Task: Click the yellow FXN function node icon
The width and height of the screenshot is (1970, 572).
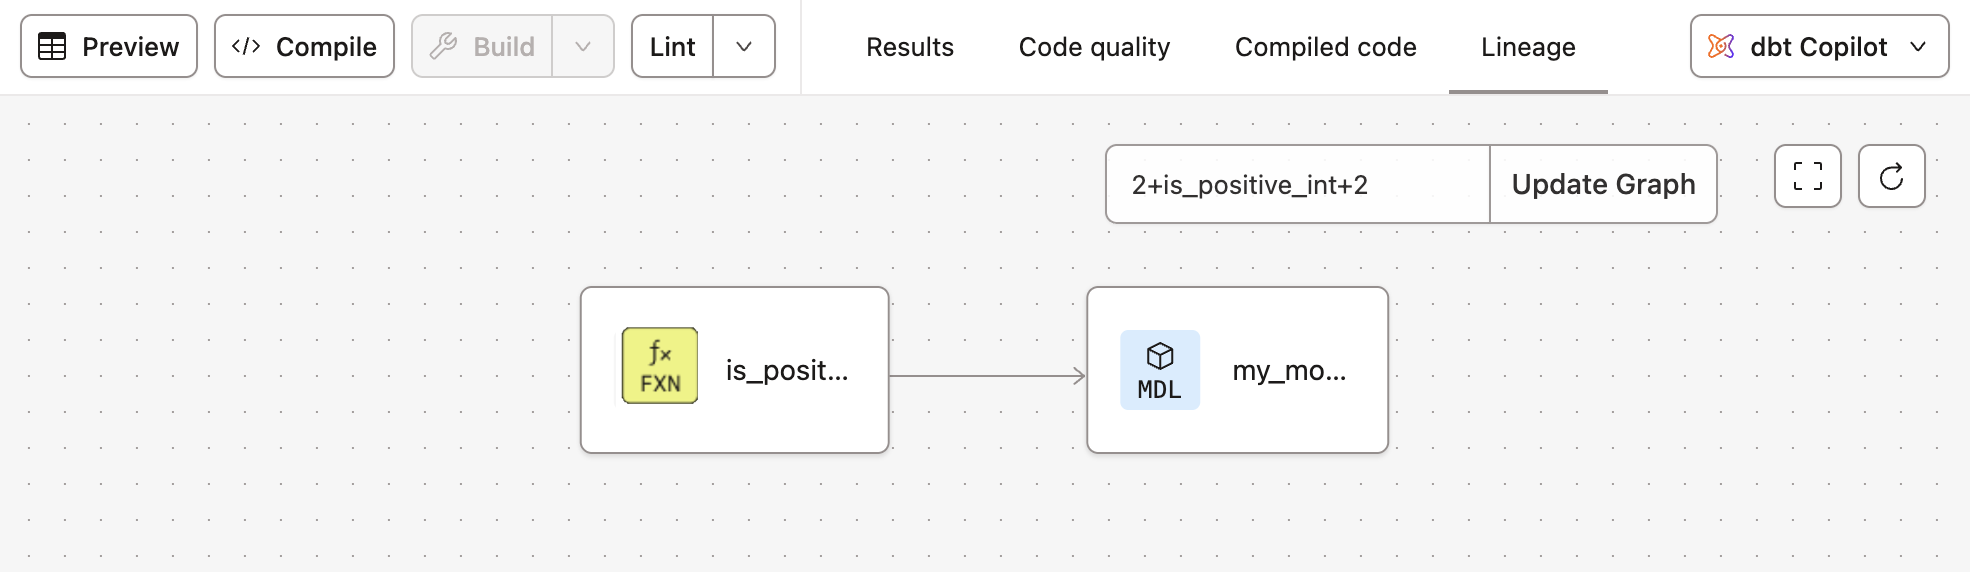Action: pyautogui.click(x=660, y=366)
